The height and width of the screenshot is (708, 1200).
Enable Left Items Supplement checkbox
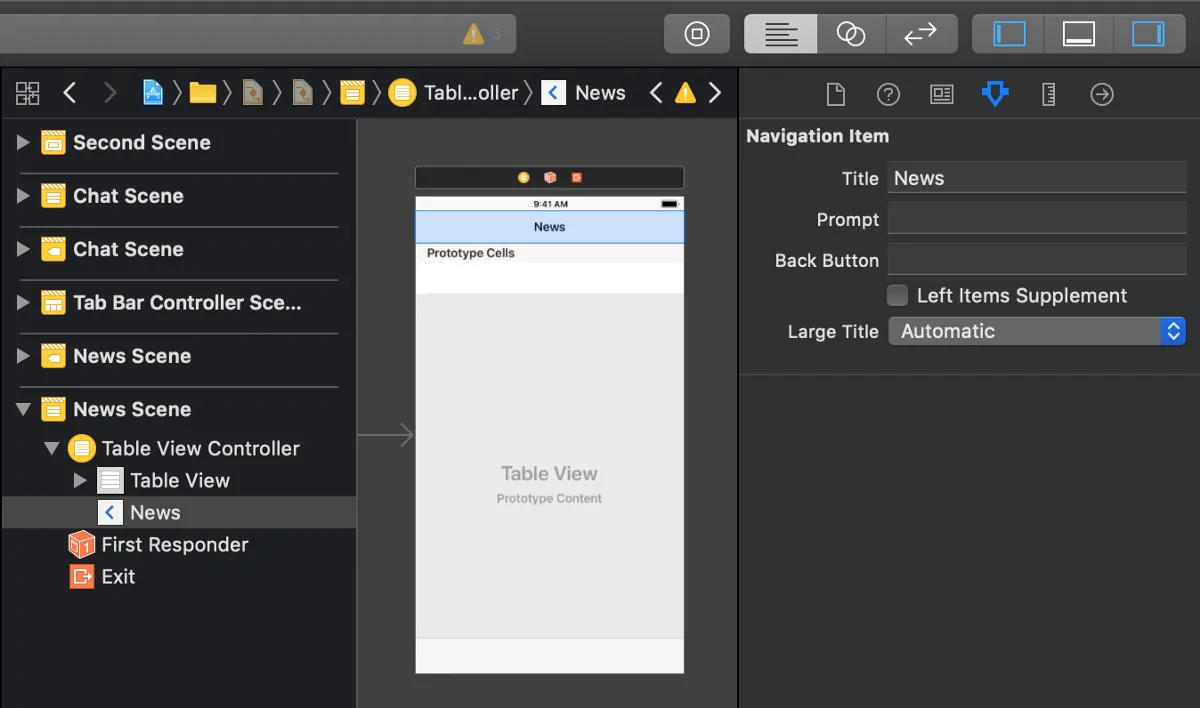[898, 295]
